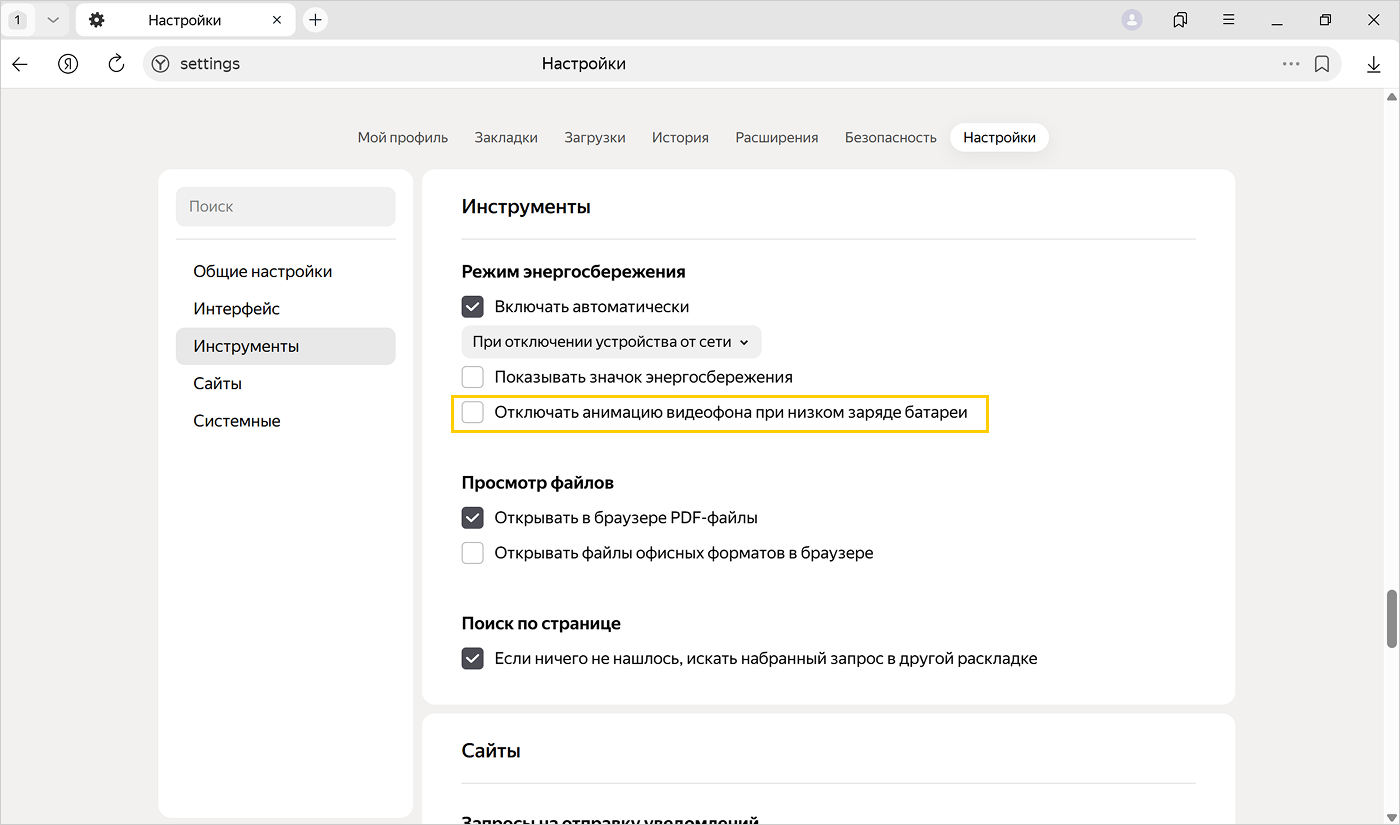Image resolution: width=1400 pixels, height=825 pixels.
Task: Open the browser hamburger menu
Action: coord(1229,20)
